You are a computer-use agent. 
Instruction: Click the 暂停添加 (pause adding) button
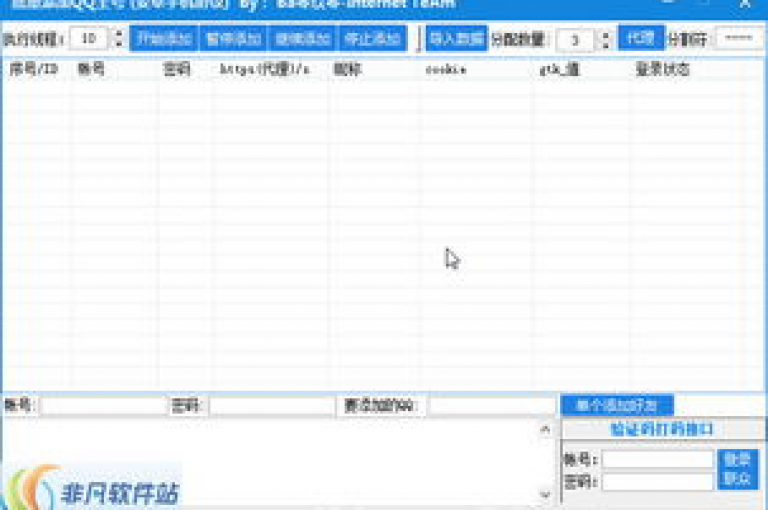click(234, 38)
